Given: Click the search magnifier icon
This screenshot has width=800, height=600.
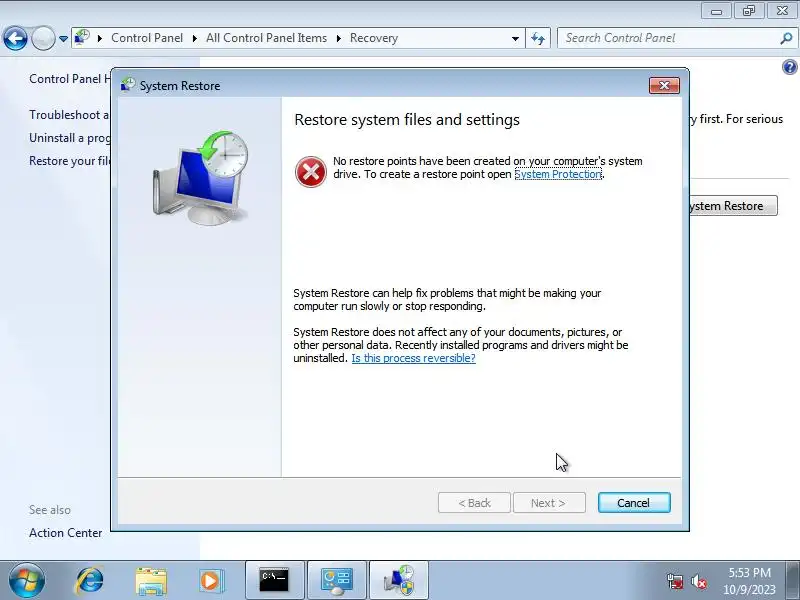Looking at the screenshot, I should click(x=786, y=38).
